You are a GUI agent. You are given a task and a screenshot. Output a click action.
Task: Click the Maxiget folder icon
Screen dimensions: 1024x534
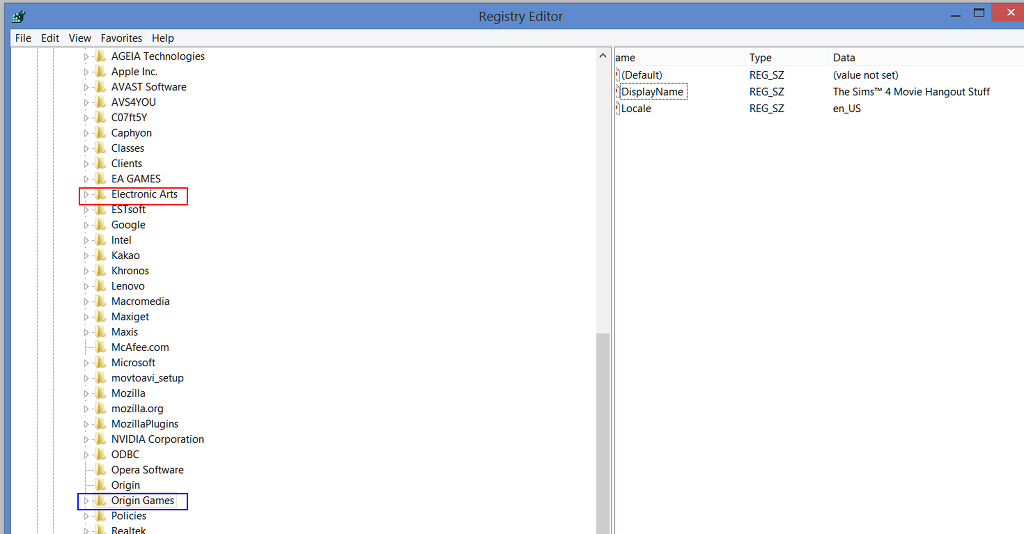[100, 317]
